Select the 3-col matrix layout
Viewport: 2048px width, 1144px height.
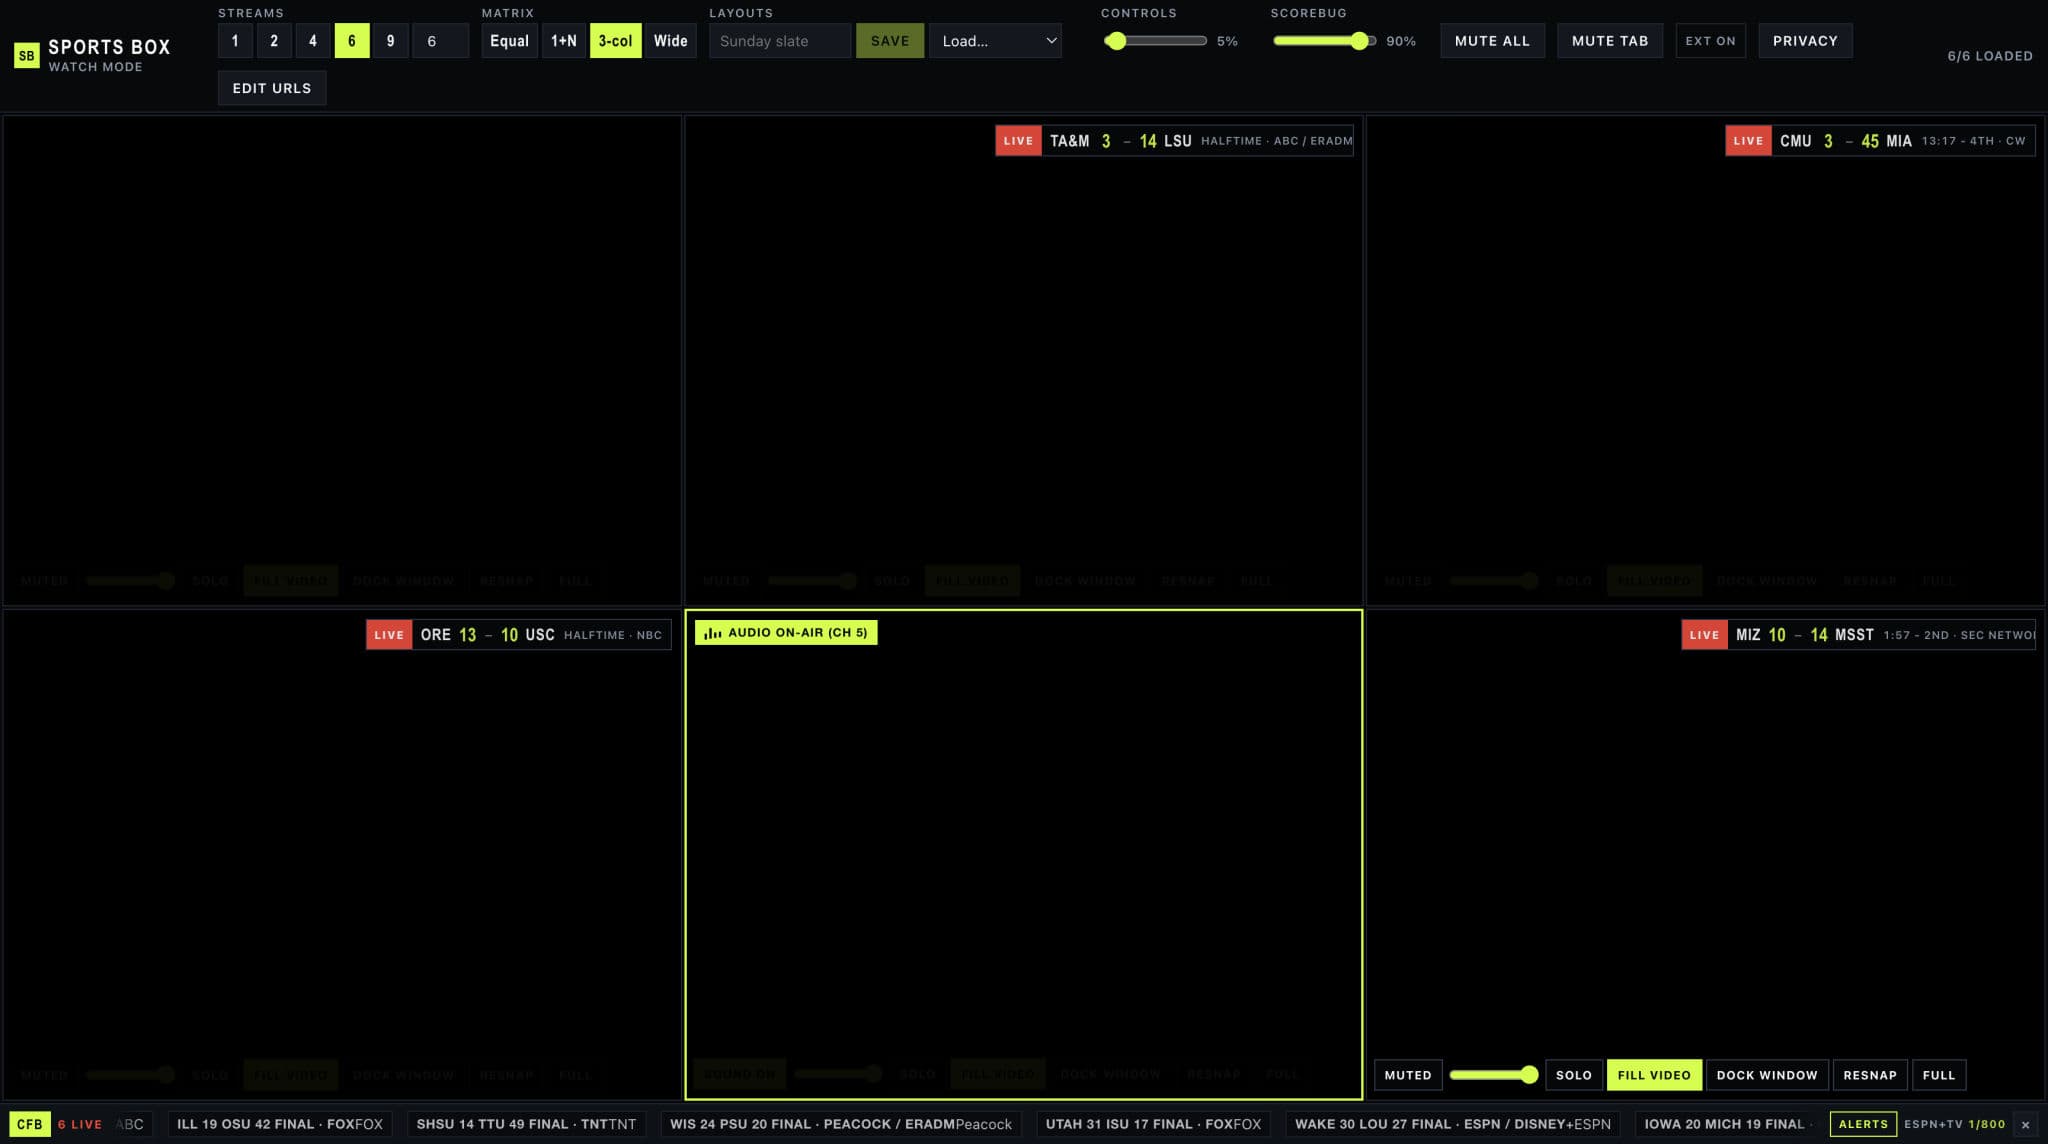[x=615, y=41]
